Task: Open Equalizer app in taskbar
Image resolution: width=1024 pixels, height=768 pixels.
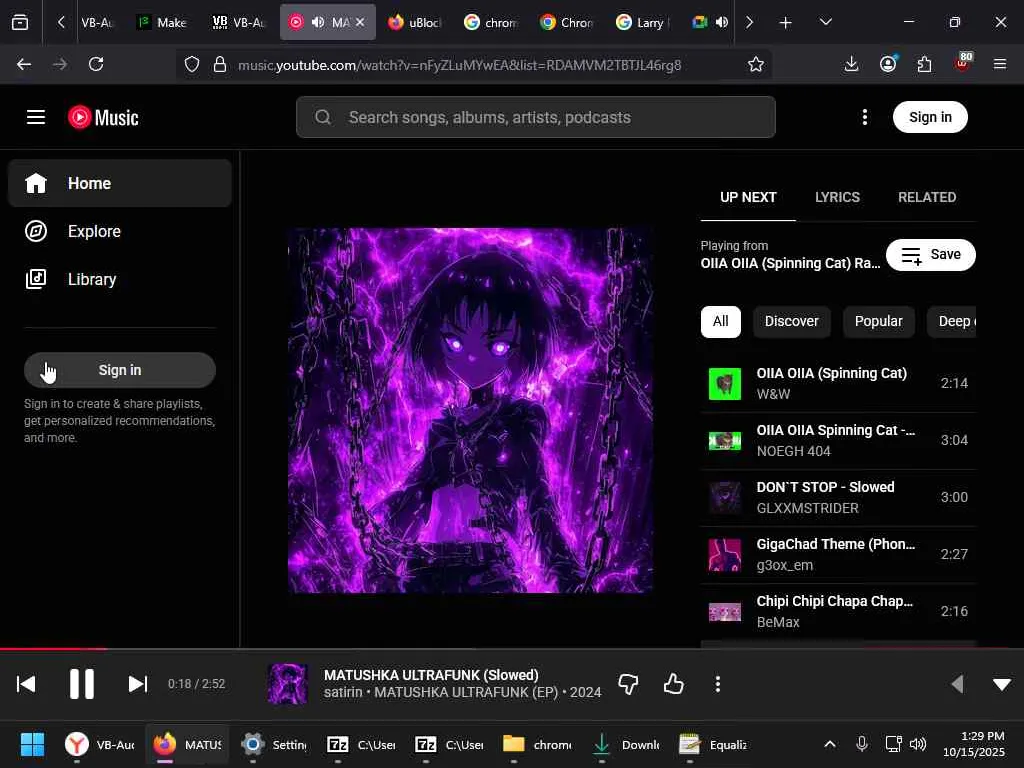Action: [x=714, y=744]
